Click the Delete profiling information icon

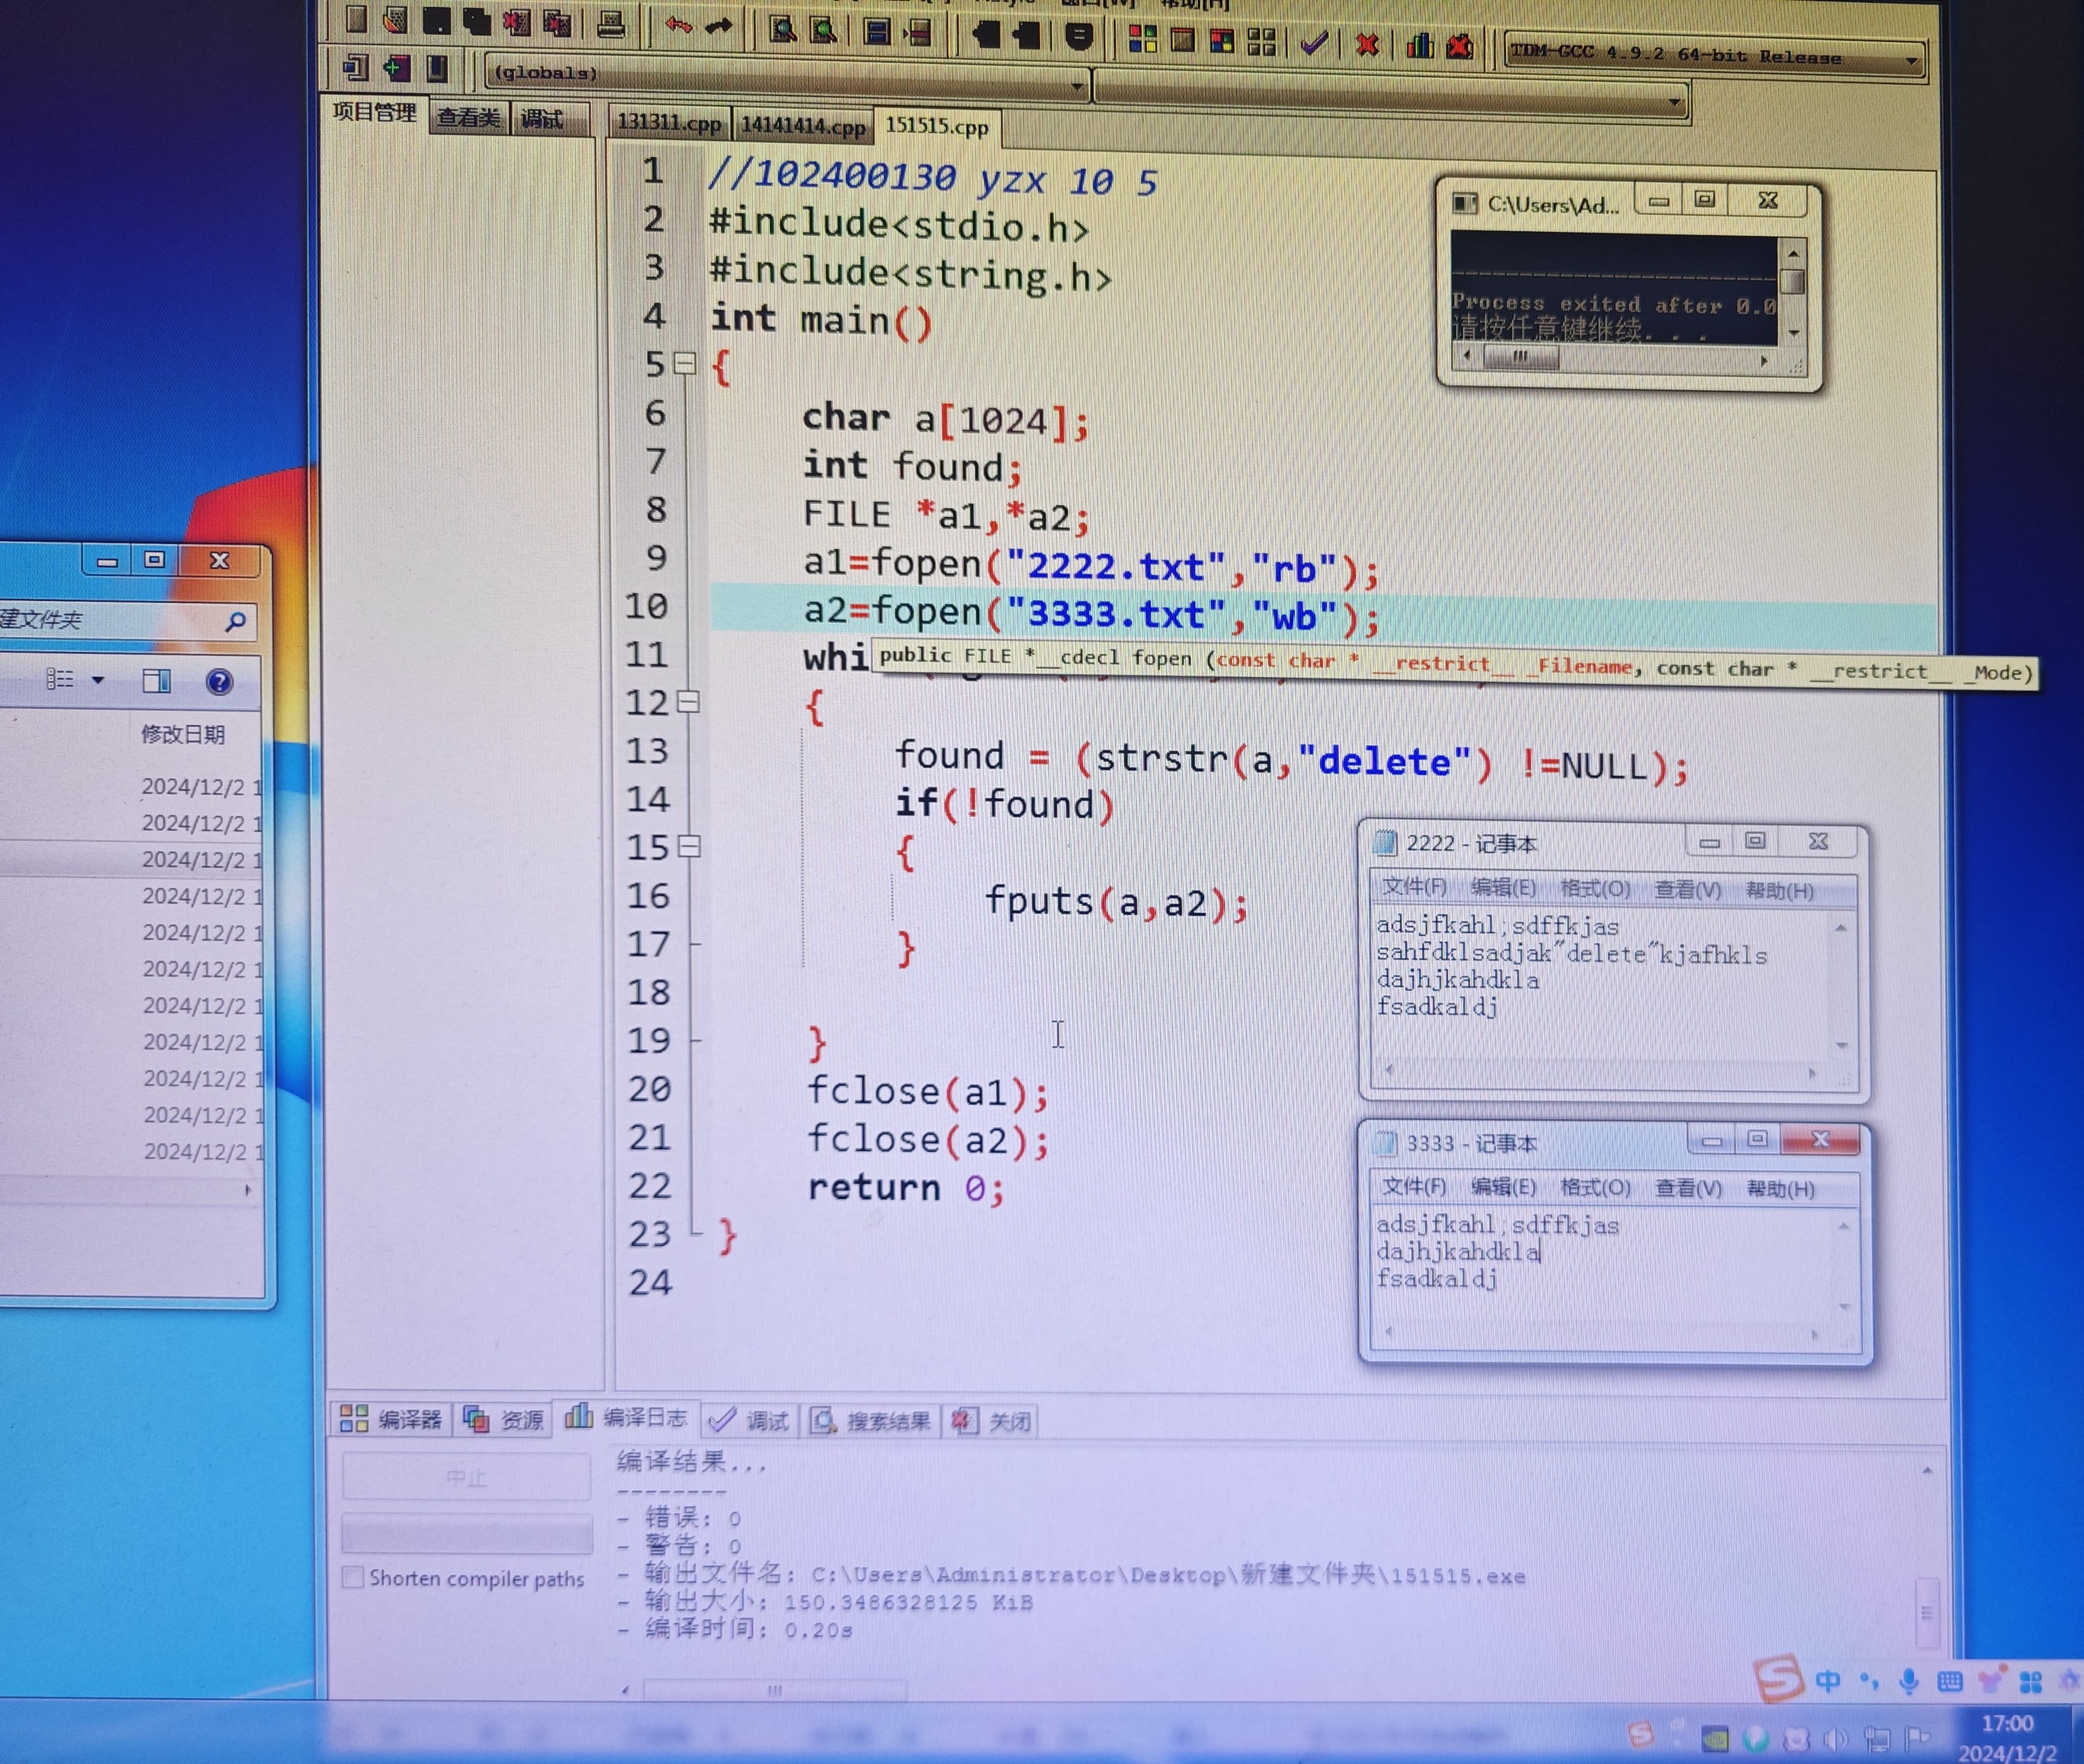1460,46
